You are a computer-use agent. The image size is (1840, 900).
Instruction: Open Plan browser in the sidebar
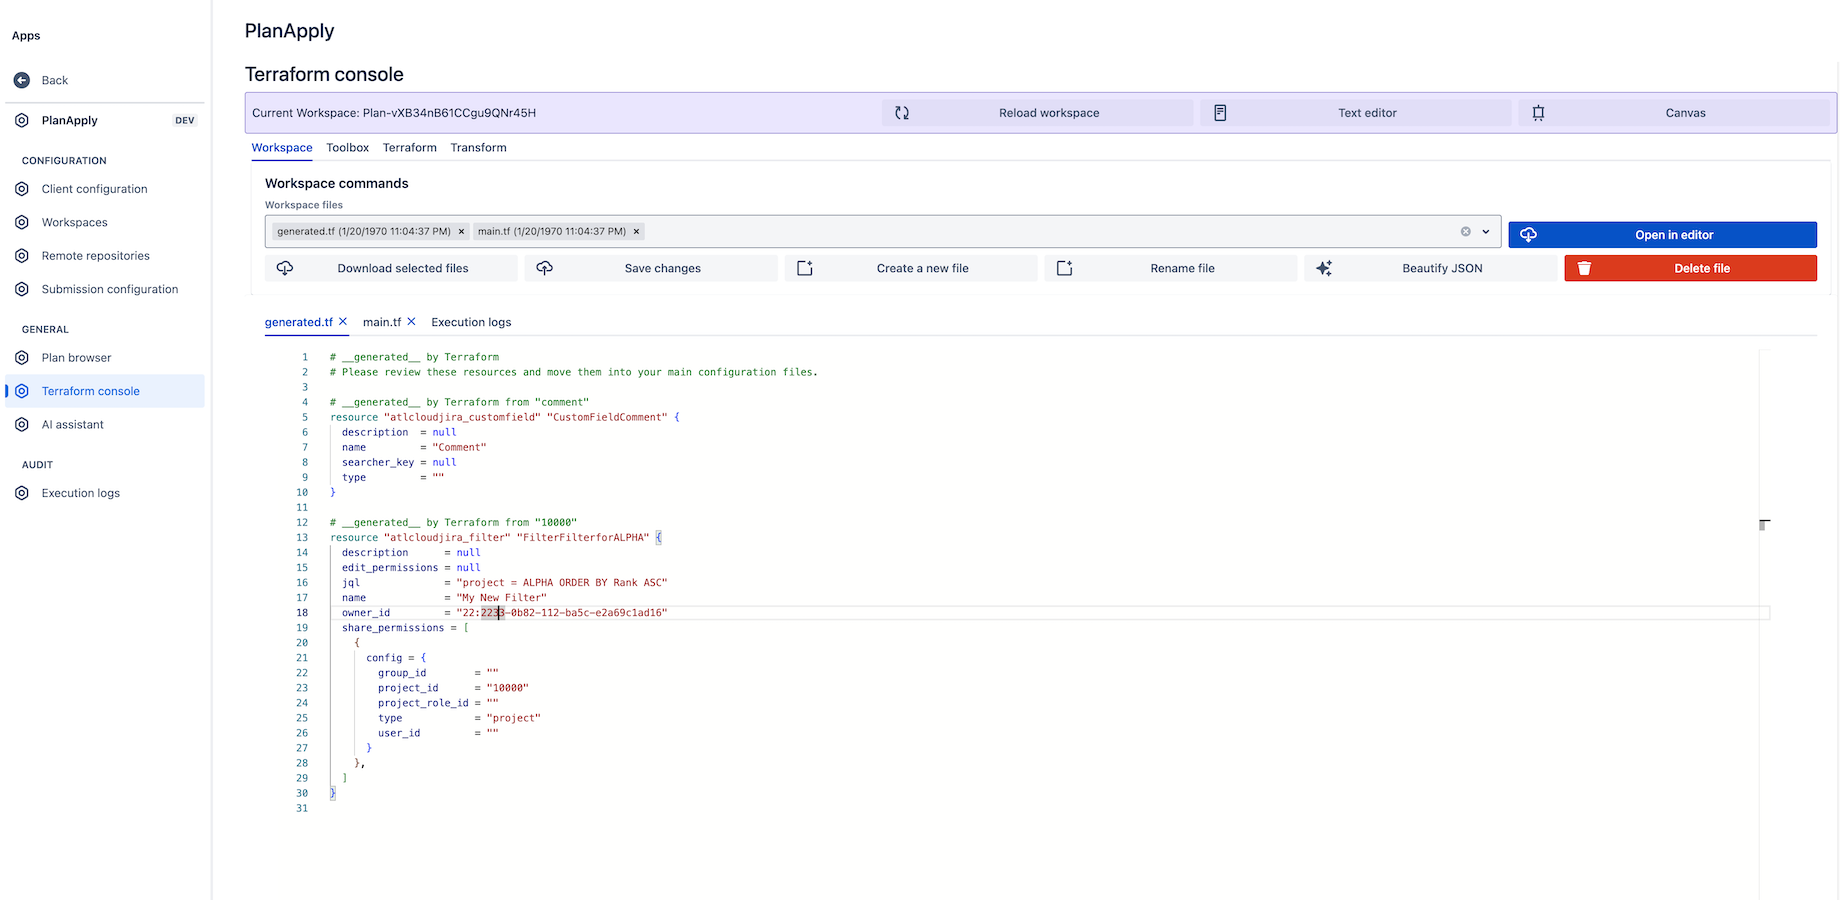[x=76, y=358]
